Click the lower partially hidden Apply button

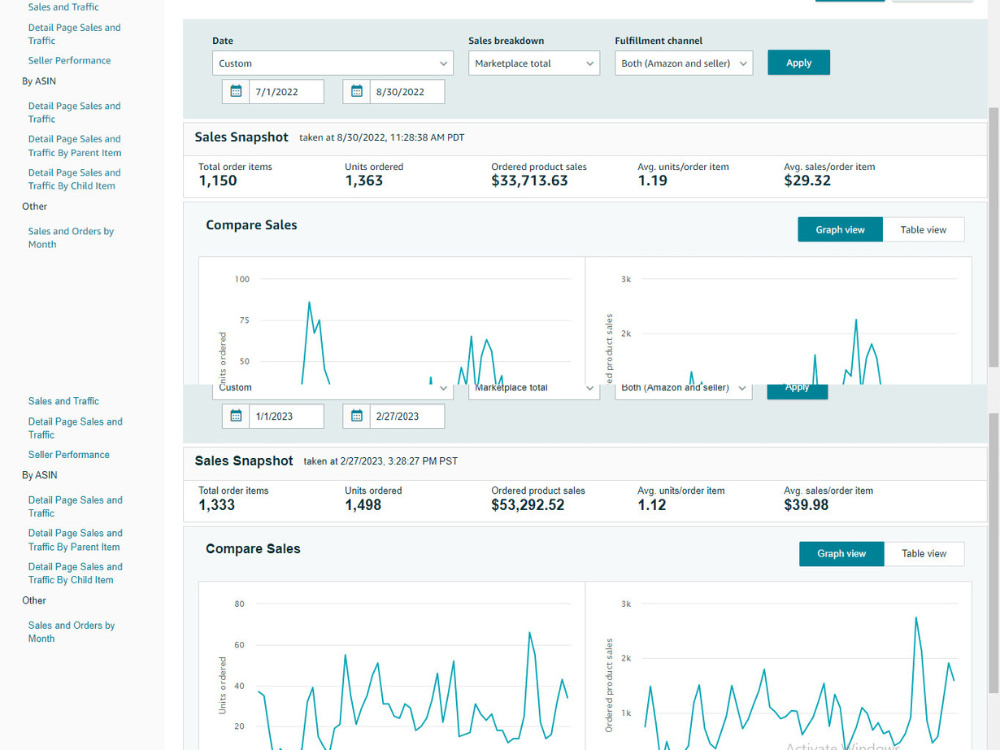point(797,391)
